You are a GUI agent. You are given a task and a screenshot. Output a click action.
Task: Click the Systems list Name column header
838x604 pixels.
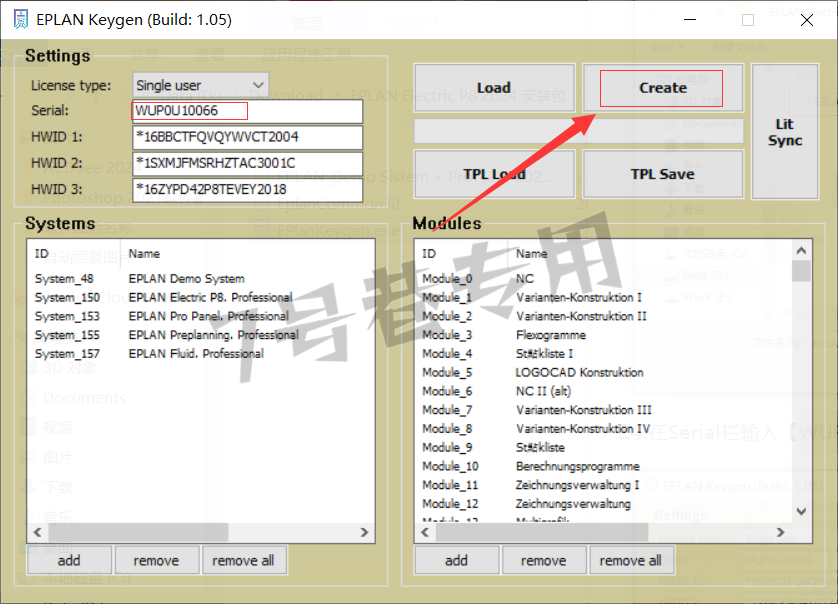click(x=144, y=254)
